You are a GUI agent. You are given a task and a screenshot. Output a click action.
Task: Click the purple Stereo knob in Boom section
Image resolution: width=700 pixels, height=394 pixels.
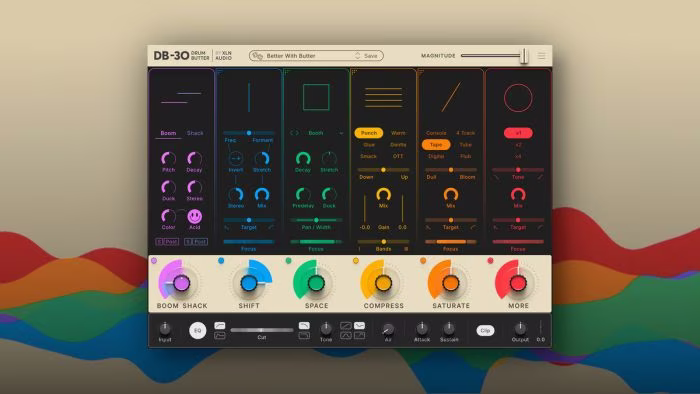[194, 187]
